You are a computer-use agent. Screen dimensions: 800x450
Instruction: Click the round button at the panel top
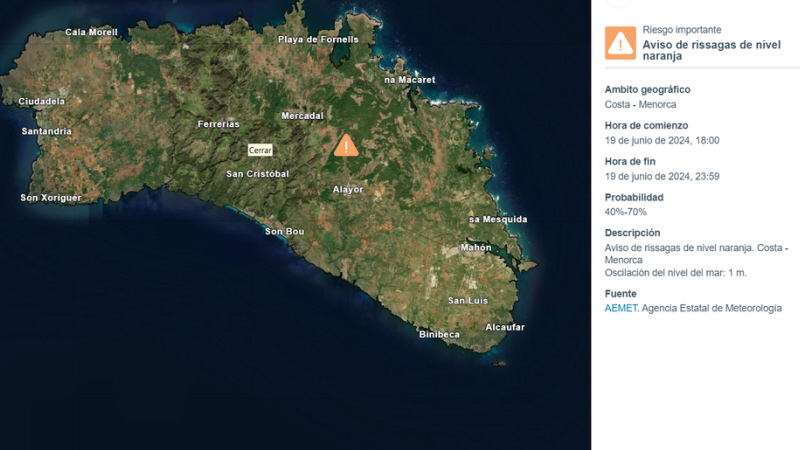pyautogui.click(x=620, y=3)
